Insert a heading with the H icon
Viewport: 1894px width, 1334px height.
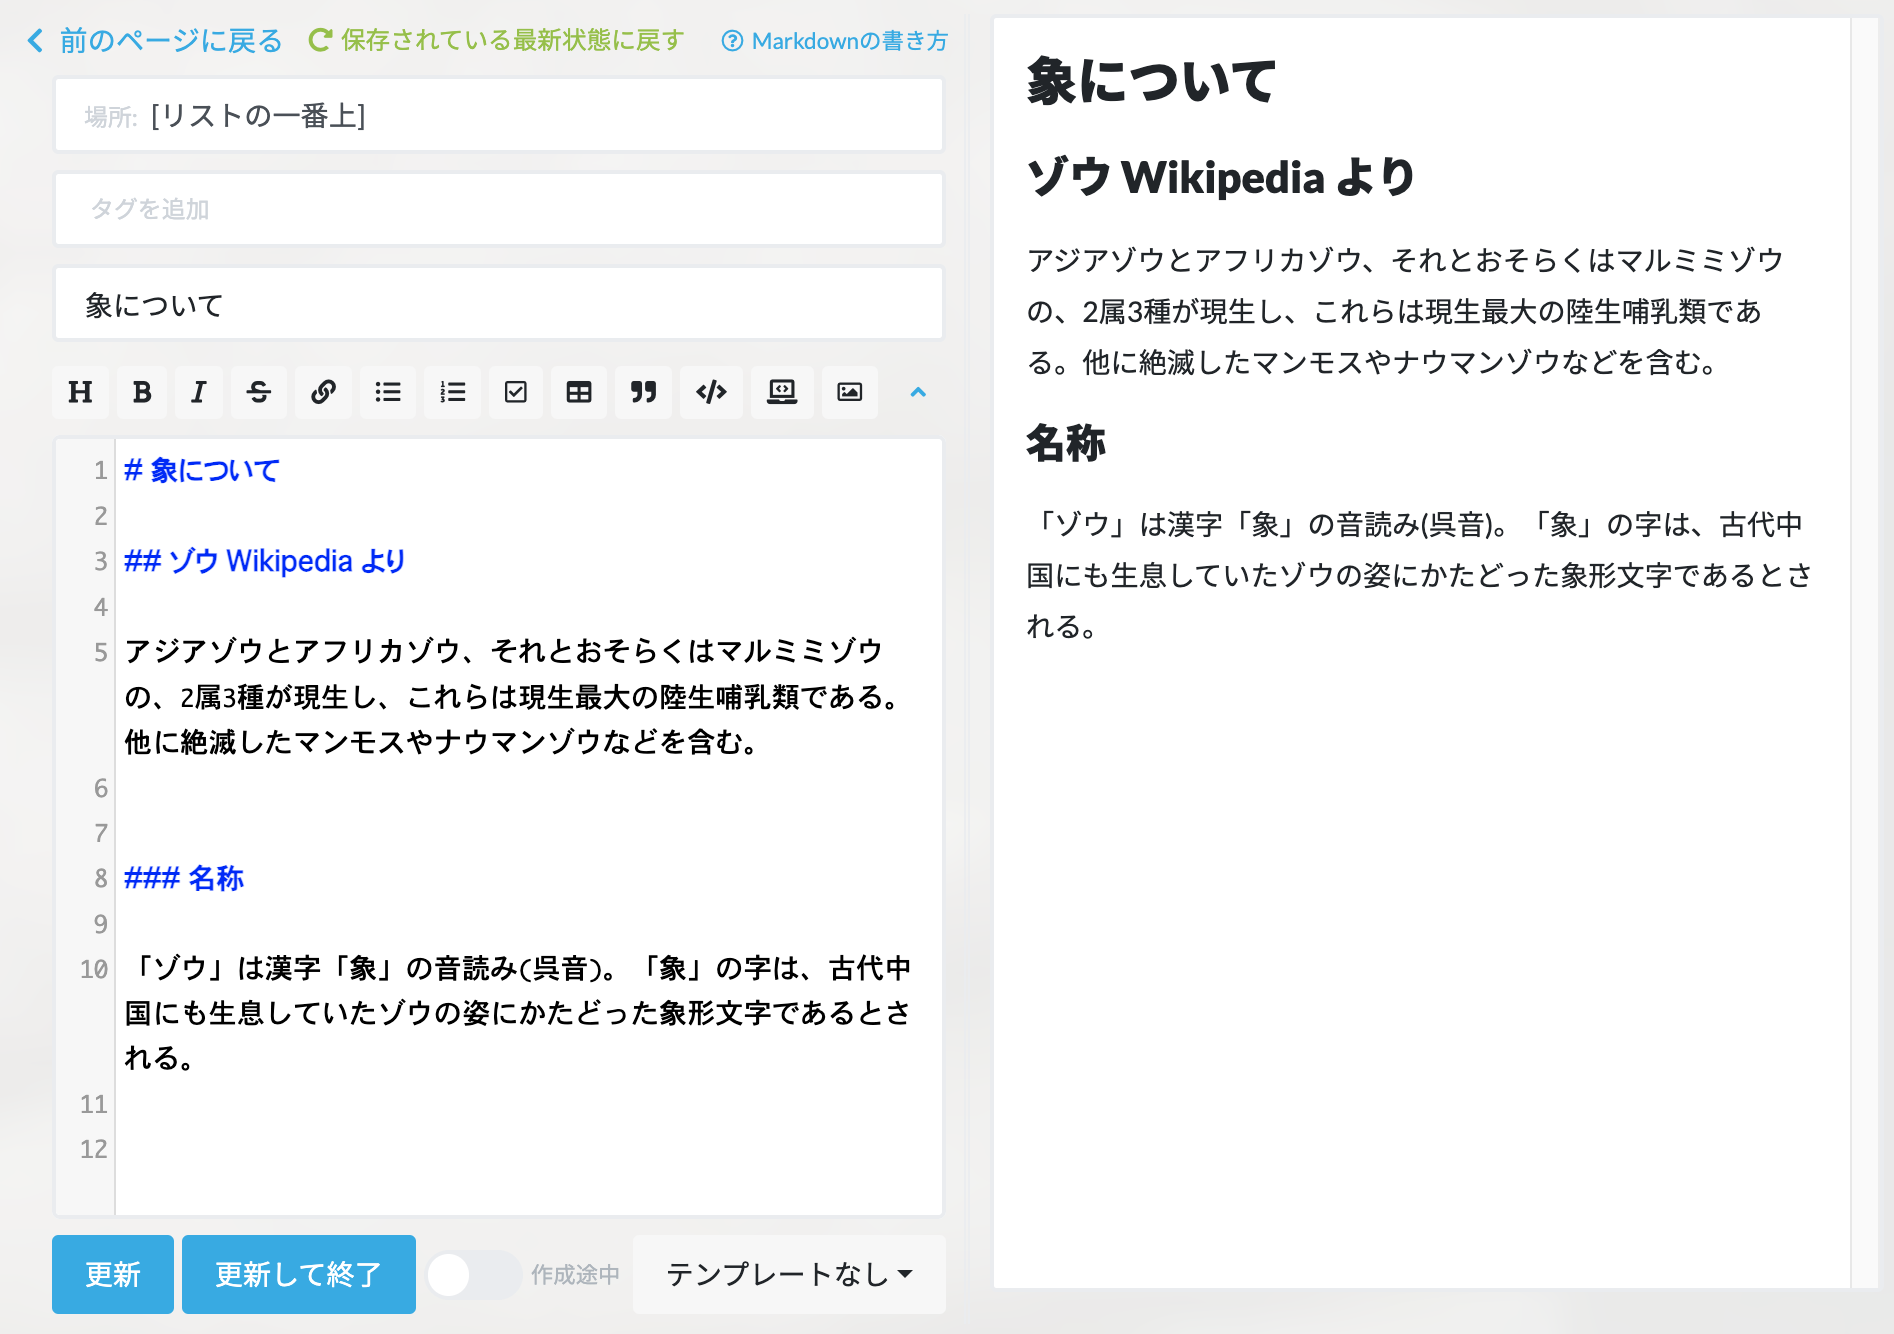[x=80, y=392]
